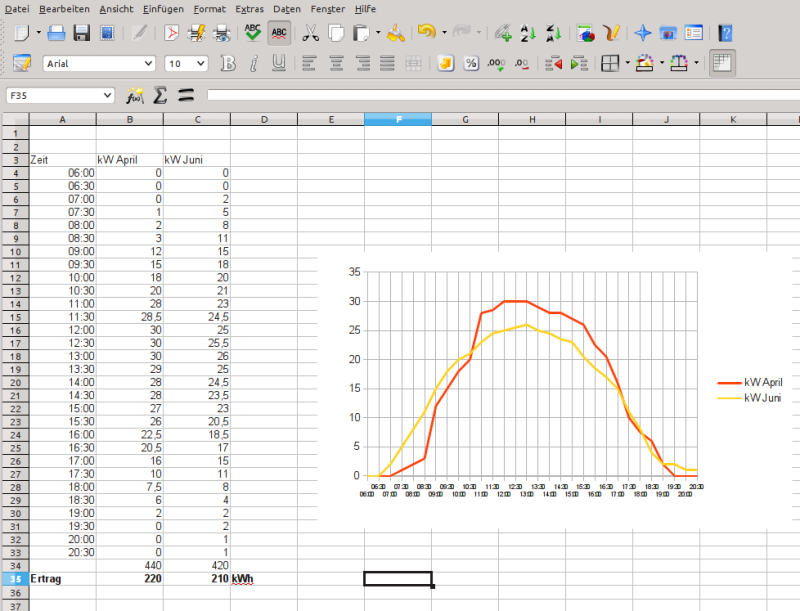Open the Arial font name dropdown
Viewport: 800px width, 611px height.
(x=148, y=64)
